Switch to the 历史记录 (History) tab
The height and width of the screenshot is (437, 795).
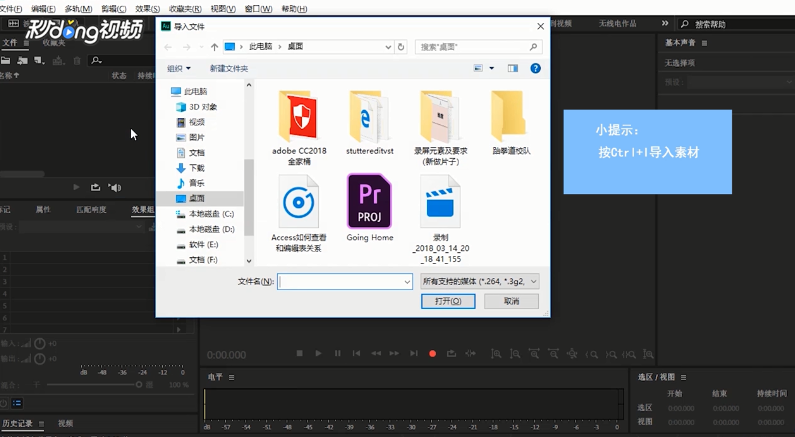(x=17, y=423)
